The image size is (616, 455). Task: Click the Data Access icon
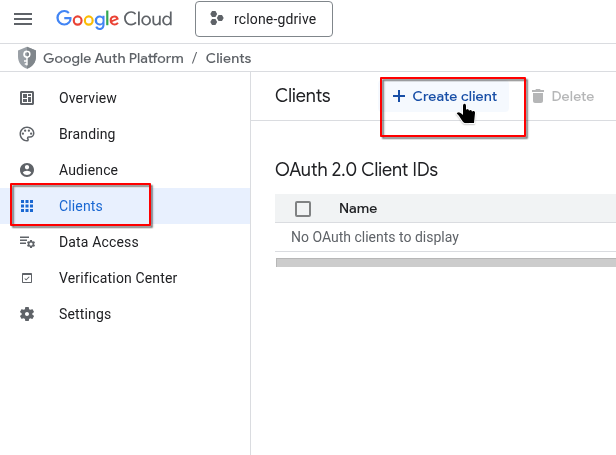pos(27,242)
